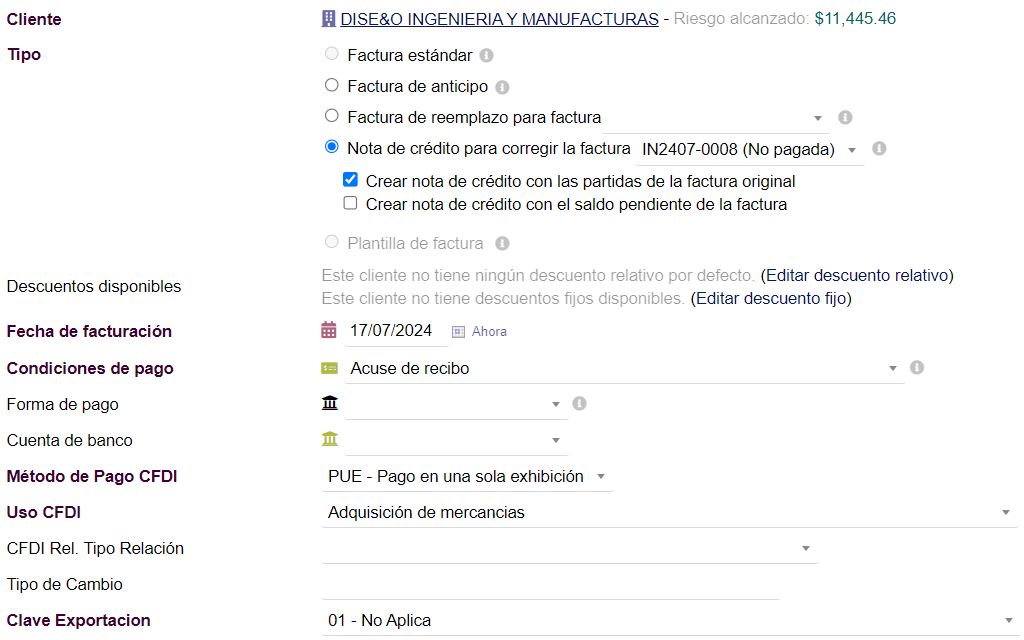Click info icon next to Factura de anticipo
This screenshot has height=640, width=1024.
[x=502, y=87]
